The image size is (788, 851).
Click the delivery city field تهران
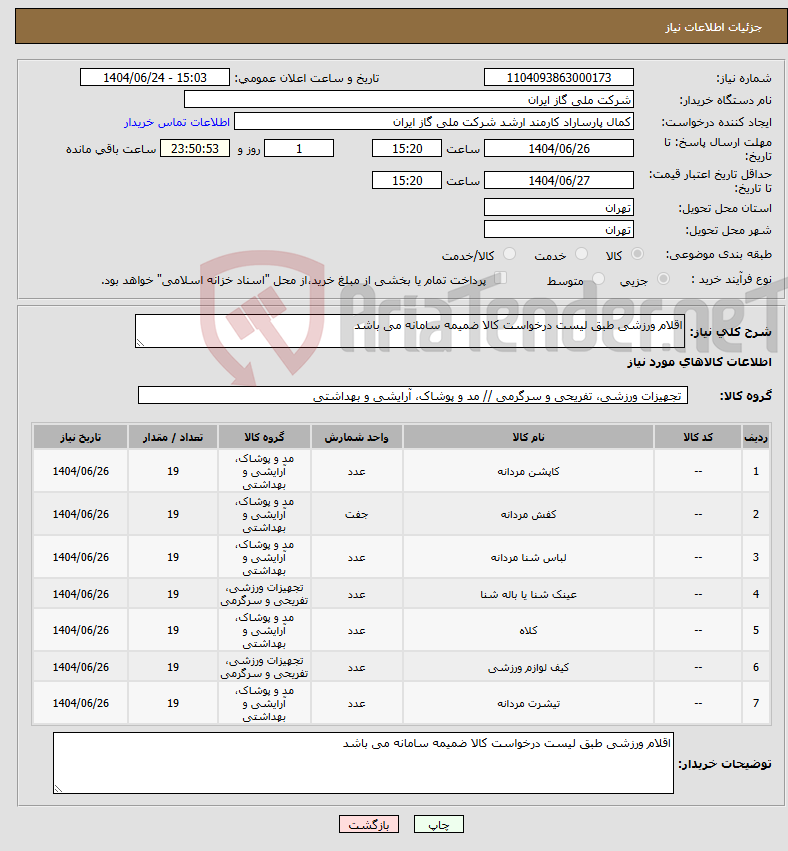pos(558,229)
